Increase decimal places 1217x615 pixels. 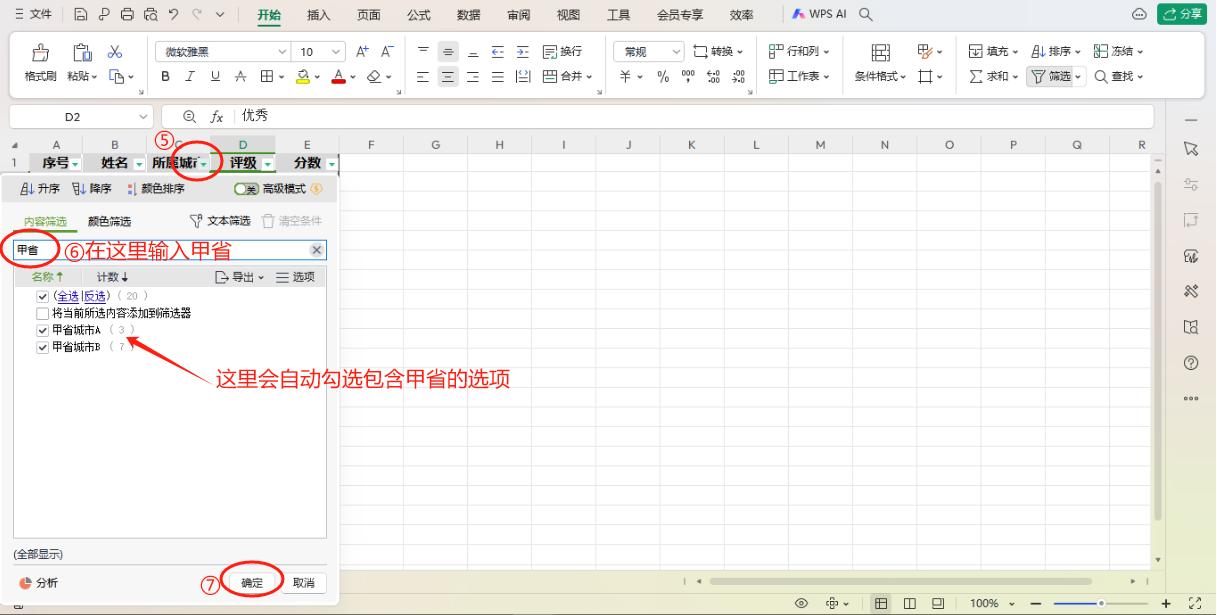click(x=713, y=77)
